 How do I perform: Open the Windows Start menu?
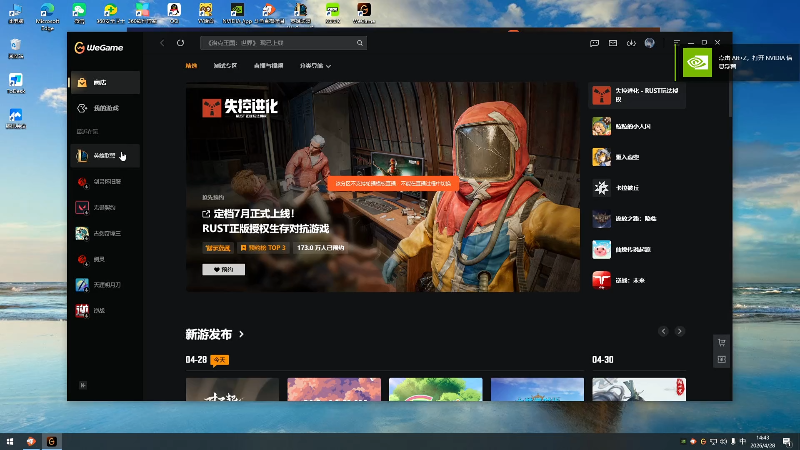tap(10, 442)
